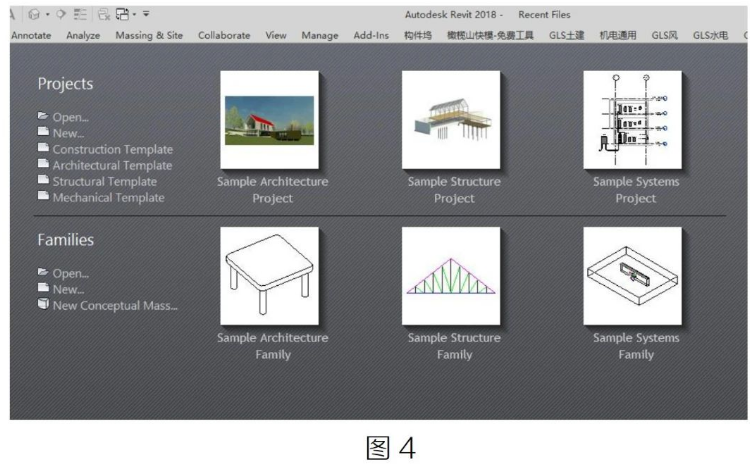750x473 pixels.
Task: Open the 构件坞 ribbon tab
Action: pos(418,35)
